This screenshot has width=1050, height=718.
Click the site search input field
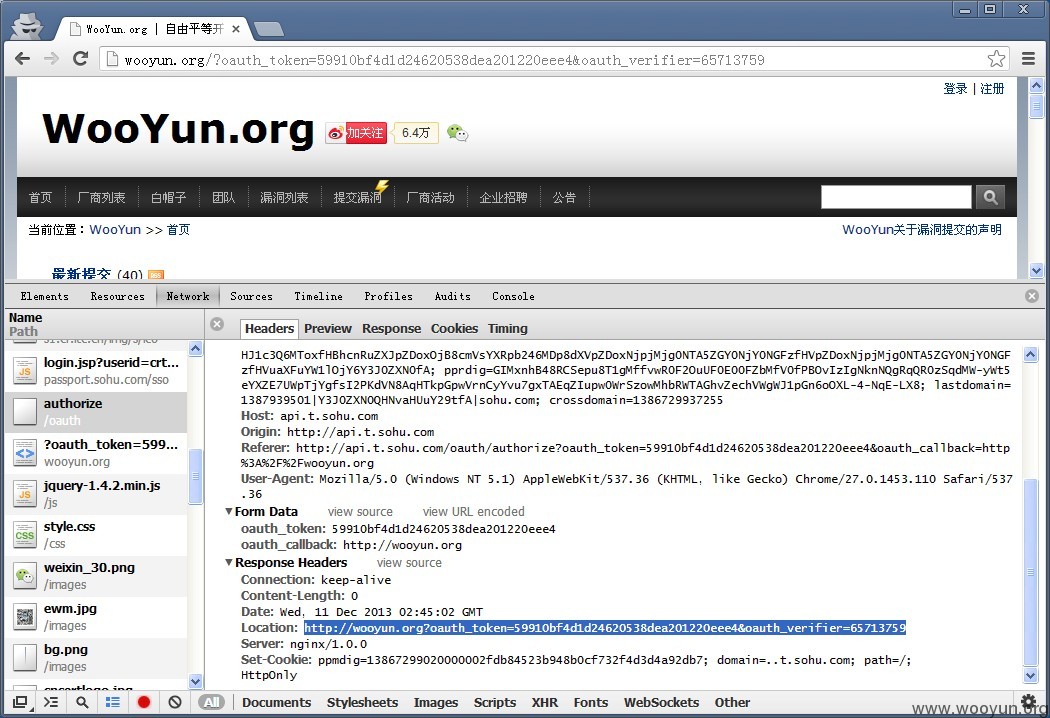(x=896, y=197)
